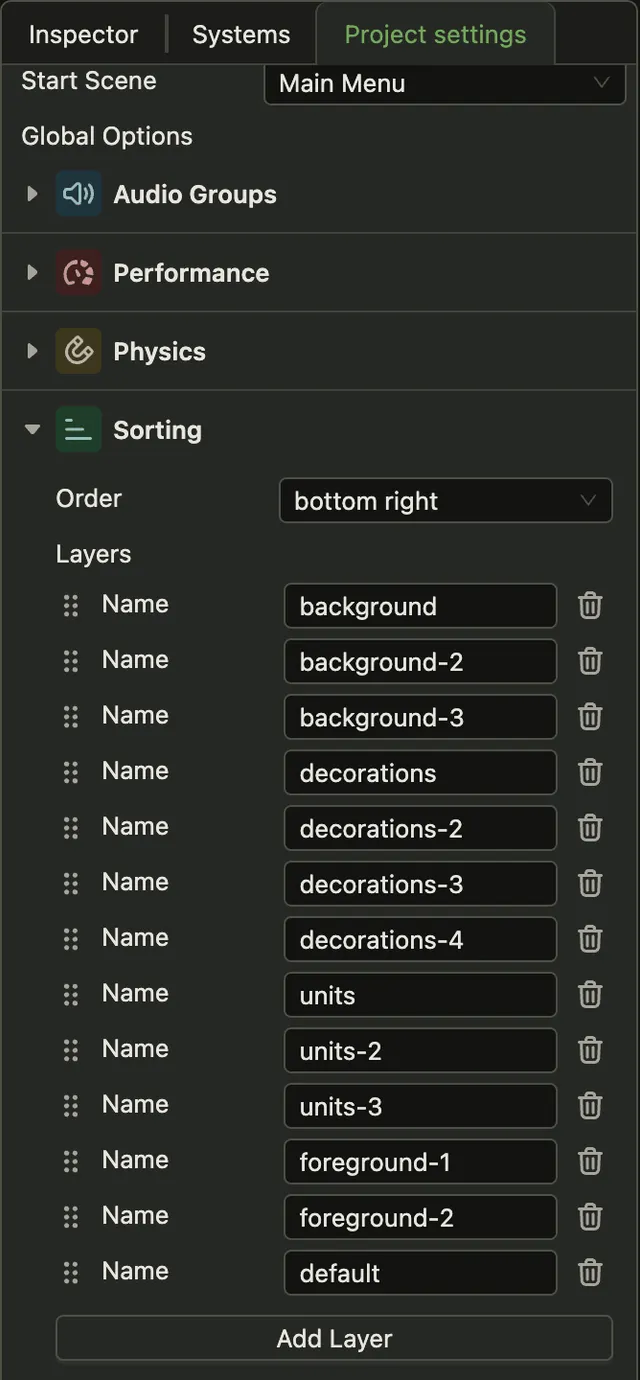The image size is (640, 1380).
Task: Edit the units-2 name field
Action: [420, 1050]
